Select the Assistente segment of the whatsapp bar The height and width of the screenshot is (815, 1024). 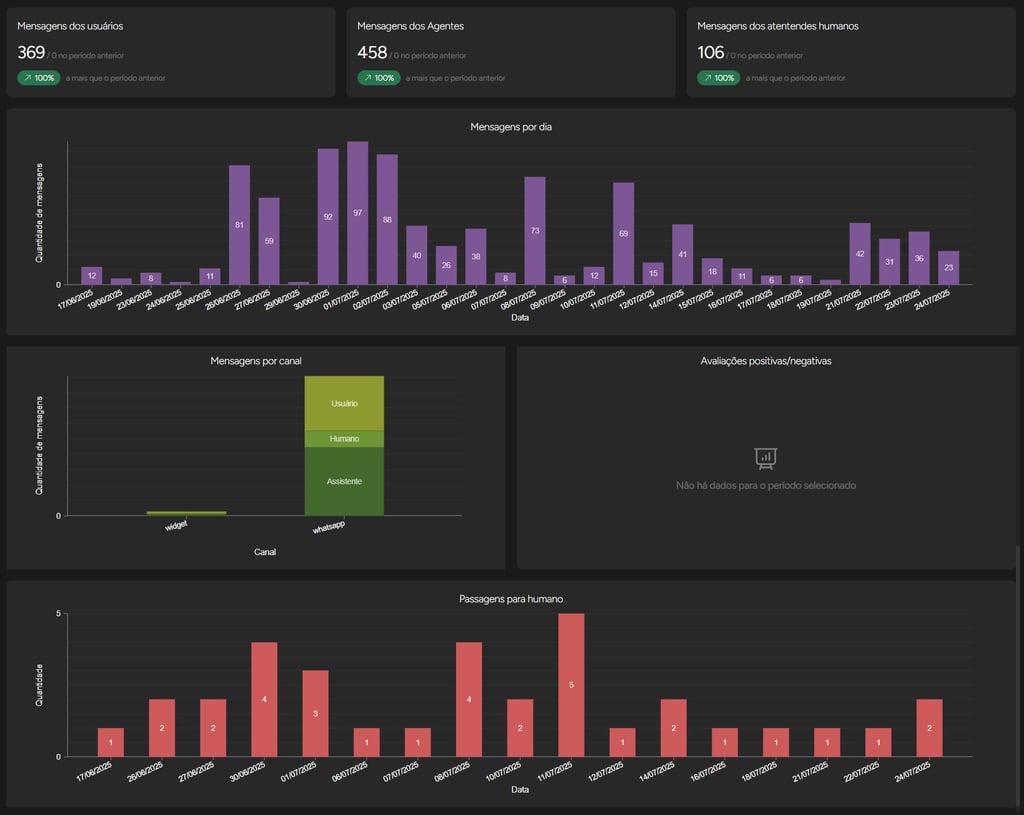tap(344, 481)
